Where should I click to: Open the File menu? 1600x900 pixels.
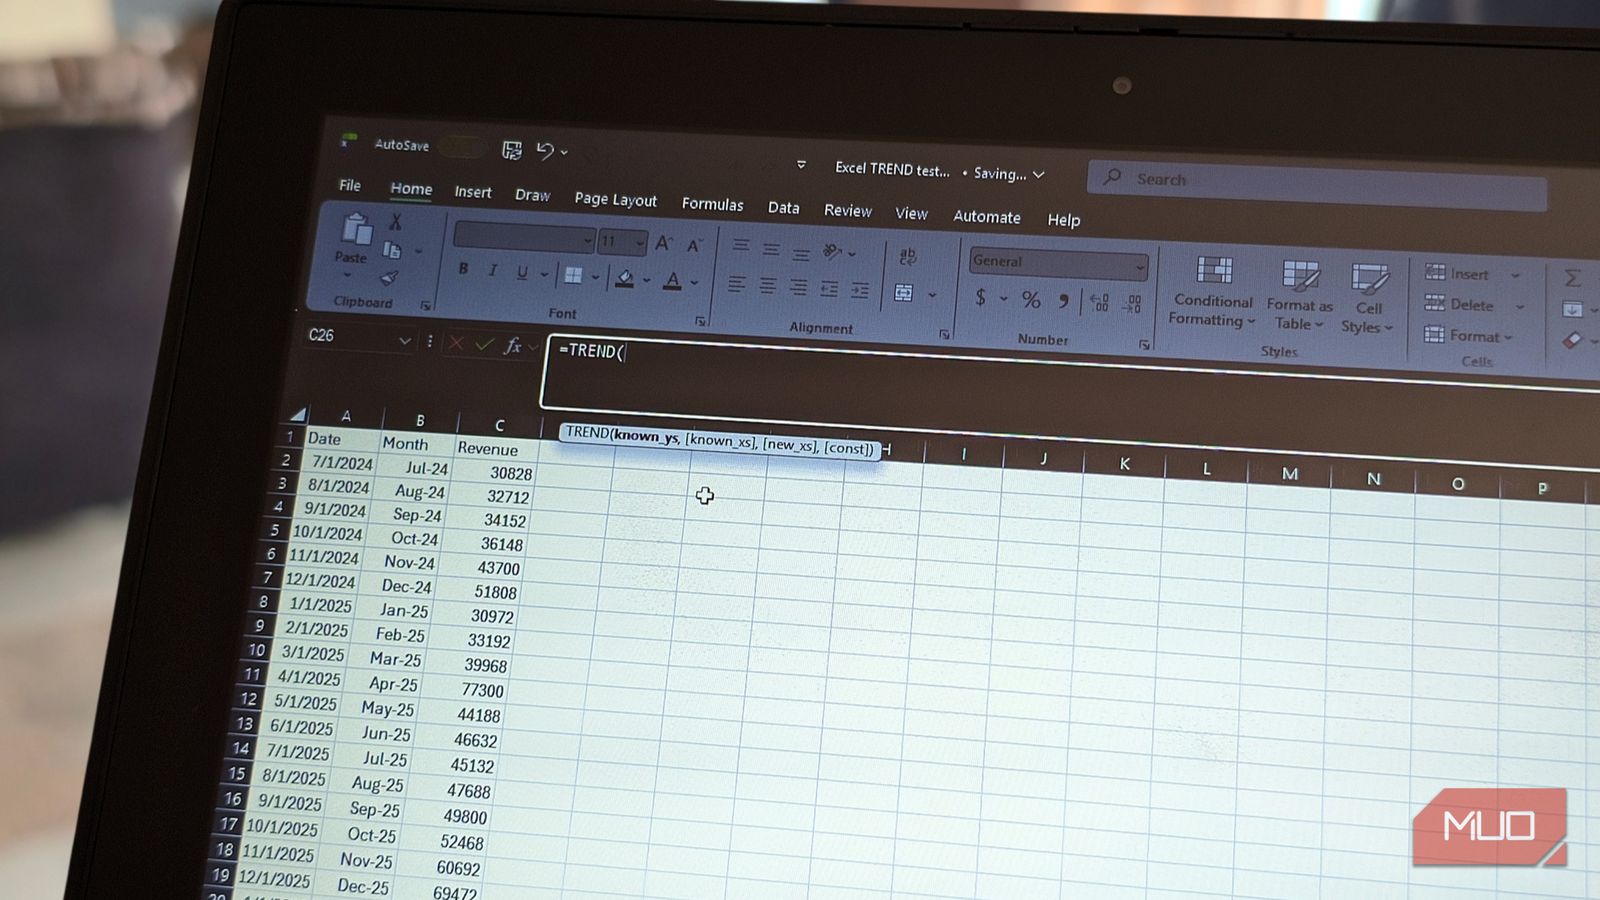[x=350, y=185]
